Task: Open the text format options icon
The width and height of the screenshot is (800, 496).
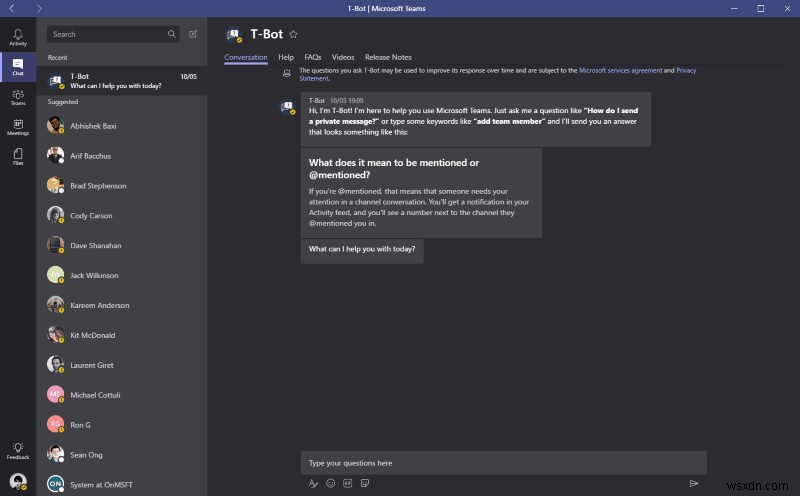Action: click(313, 483)
